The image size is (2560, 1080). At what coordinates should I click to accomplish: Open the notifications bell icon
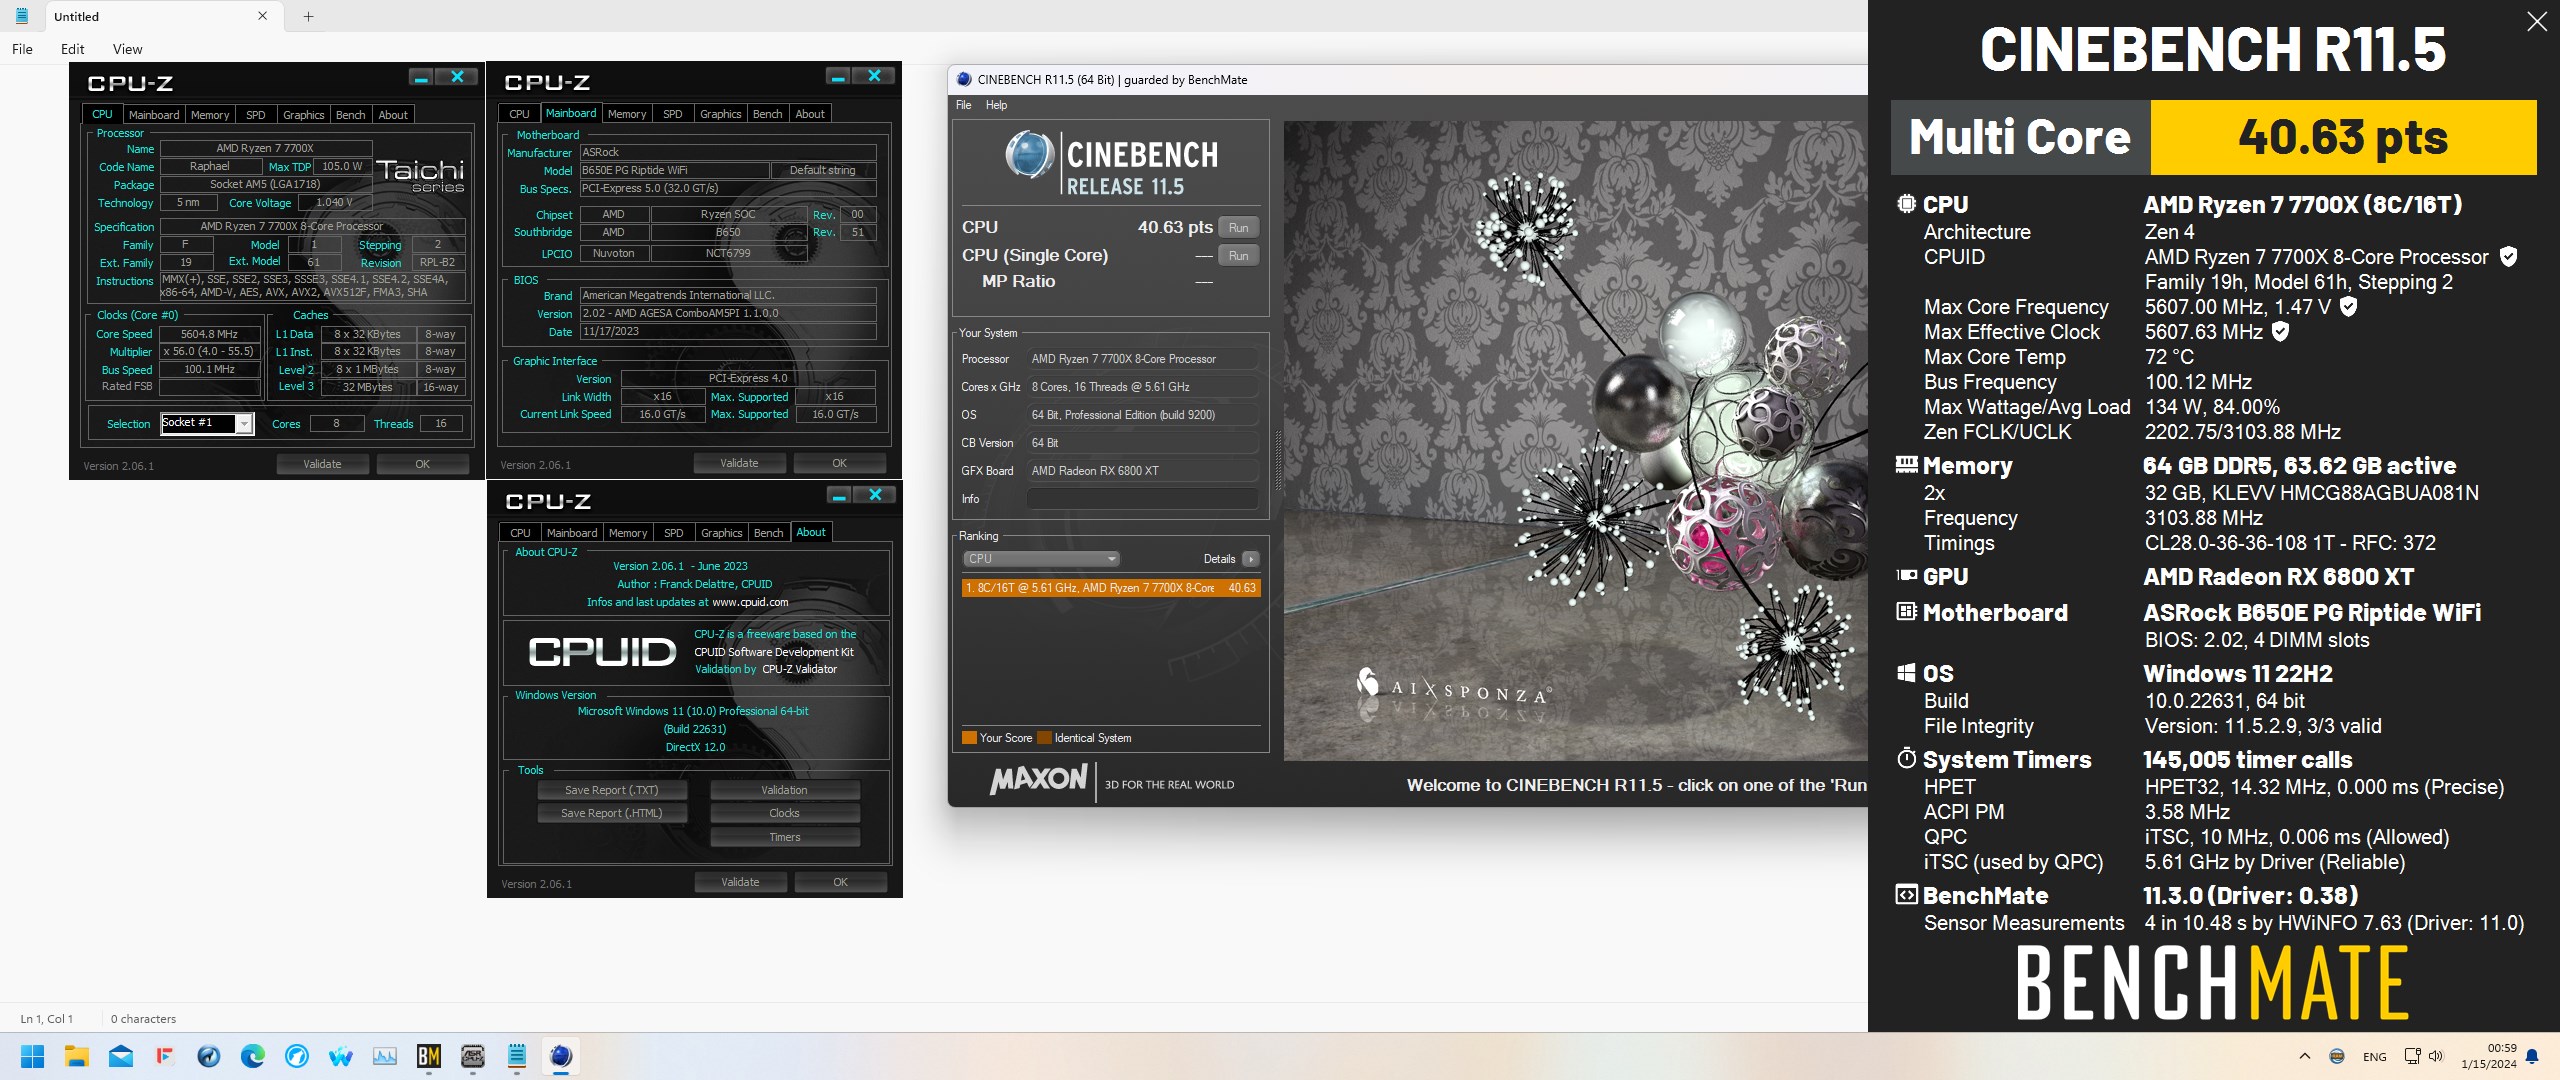pyautogui.click(x=2532, y=1056)
